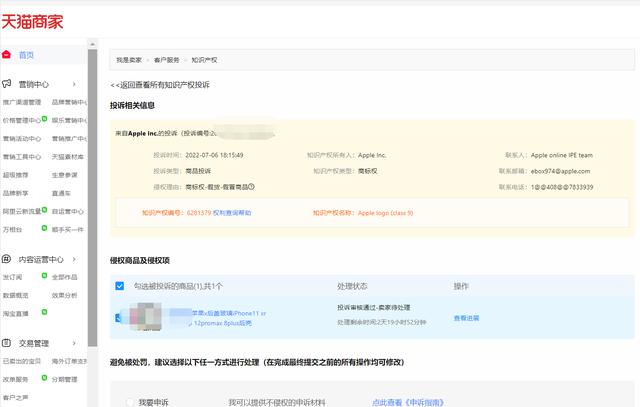This screenshot has width=640, height=407.
Task: Click the help icon after 假冒商品
Action: click(x=251, y=187)
